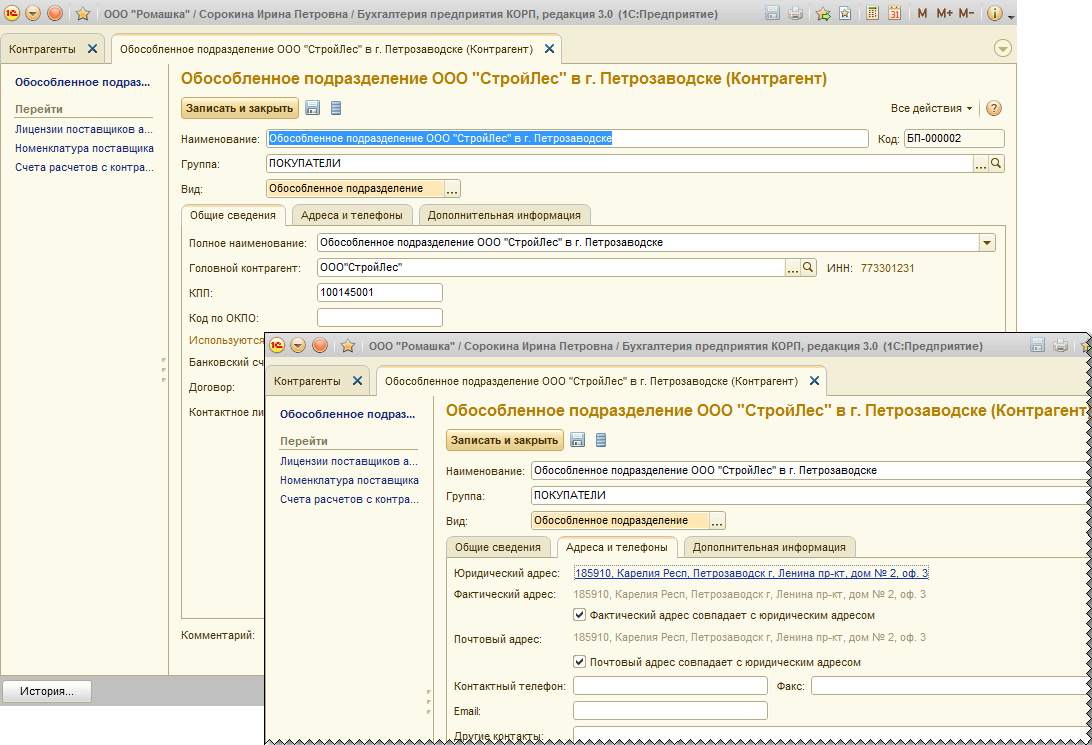Viewport: 1092px width, 745px height.
Task: Click the print icon in the top toolbar
Action: tap(795, 14)
